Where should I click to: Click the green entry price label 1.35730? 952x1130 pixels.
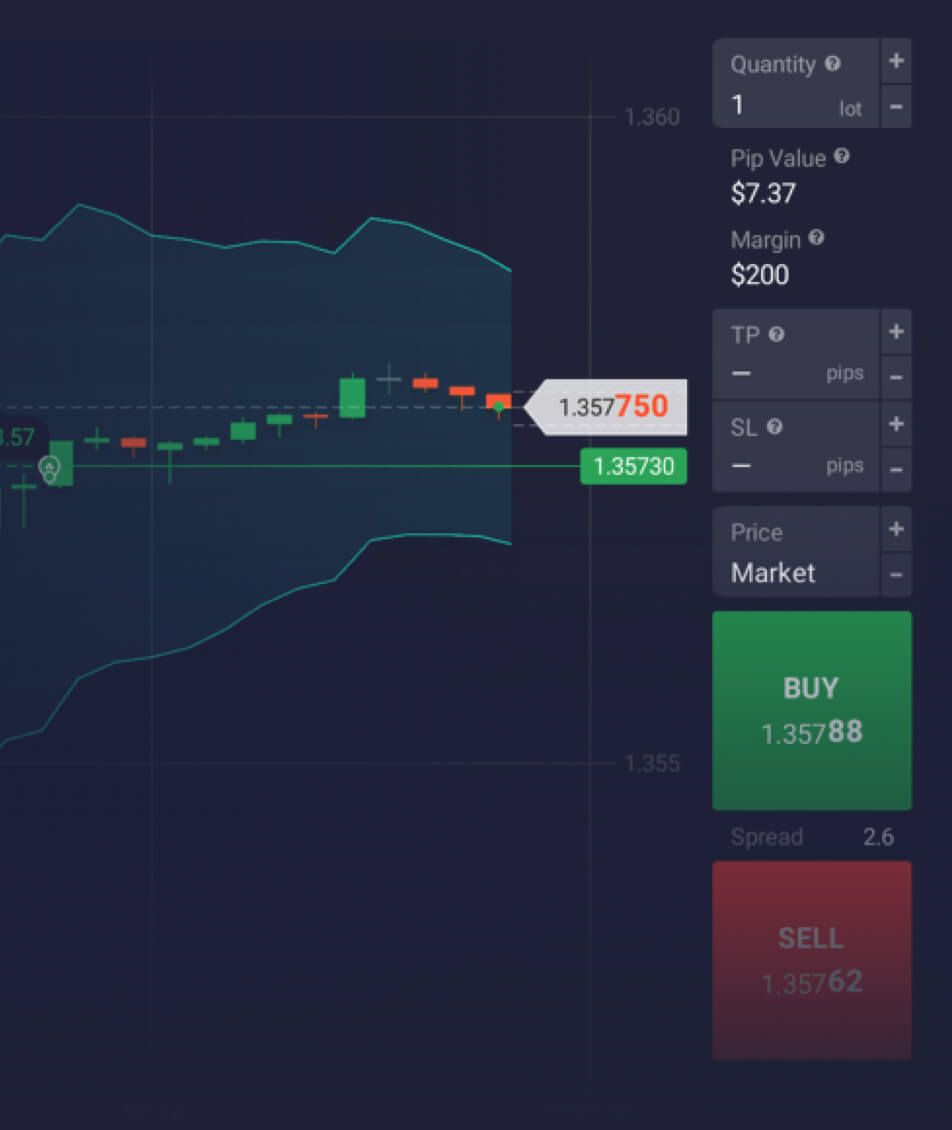(x=633, y=466)
